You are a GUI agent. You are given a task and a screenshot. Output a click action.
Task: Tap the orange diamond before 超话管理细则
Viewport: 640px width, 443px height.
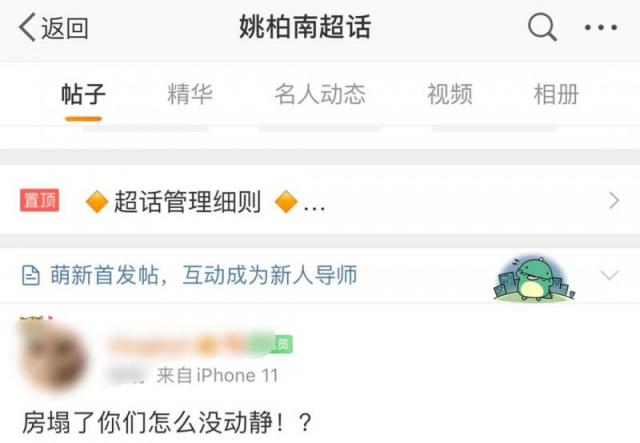[x=97, y=202]
